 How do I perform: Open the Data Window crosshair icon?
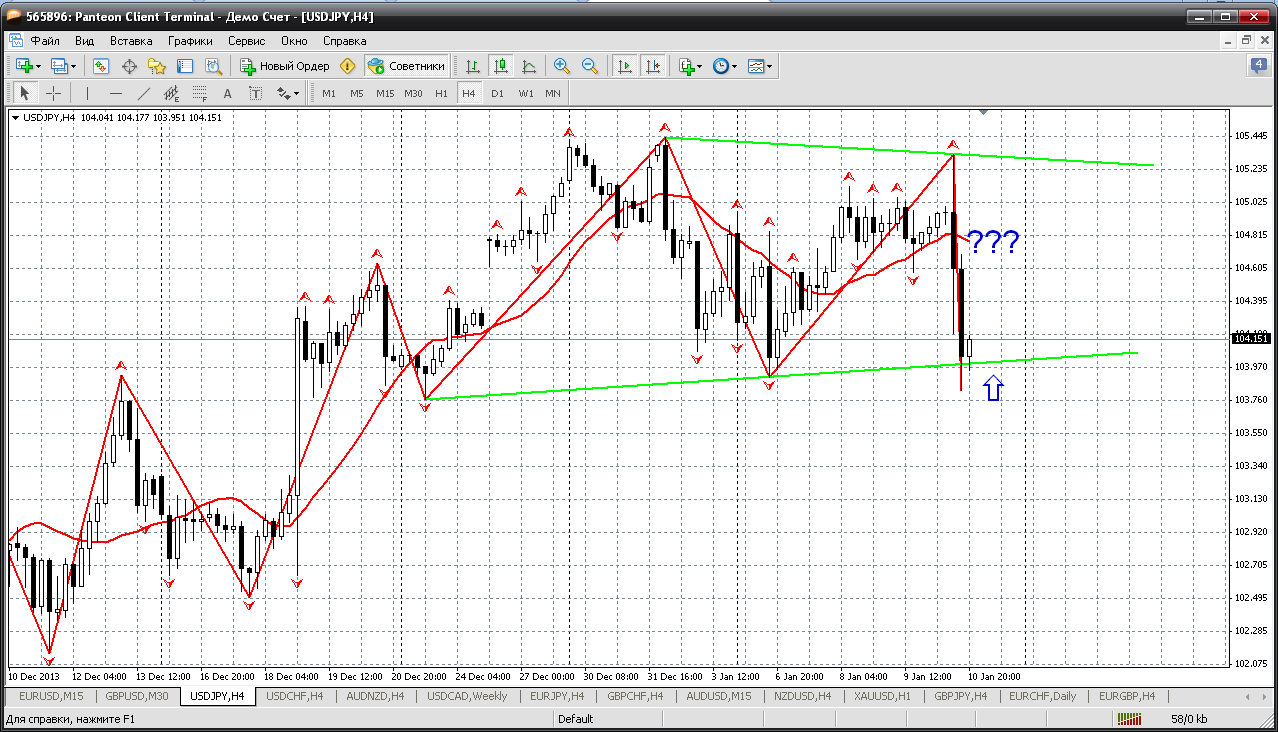point(129,66)
